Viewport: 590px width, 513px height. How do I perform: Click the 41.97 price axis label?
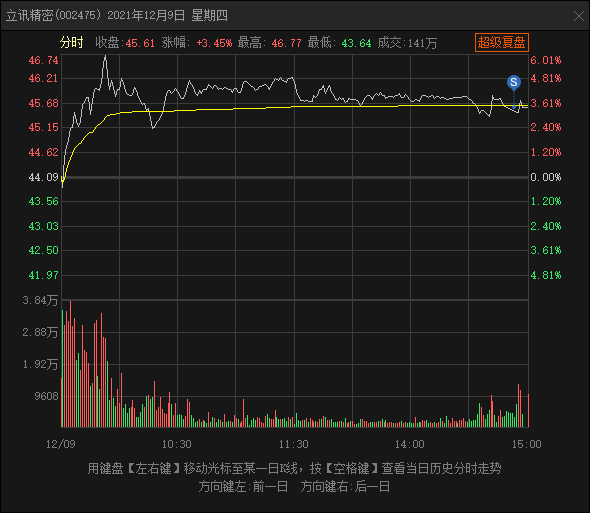pyautogui.click(x=44, y=275)
